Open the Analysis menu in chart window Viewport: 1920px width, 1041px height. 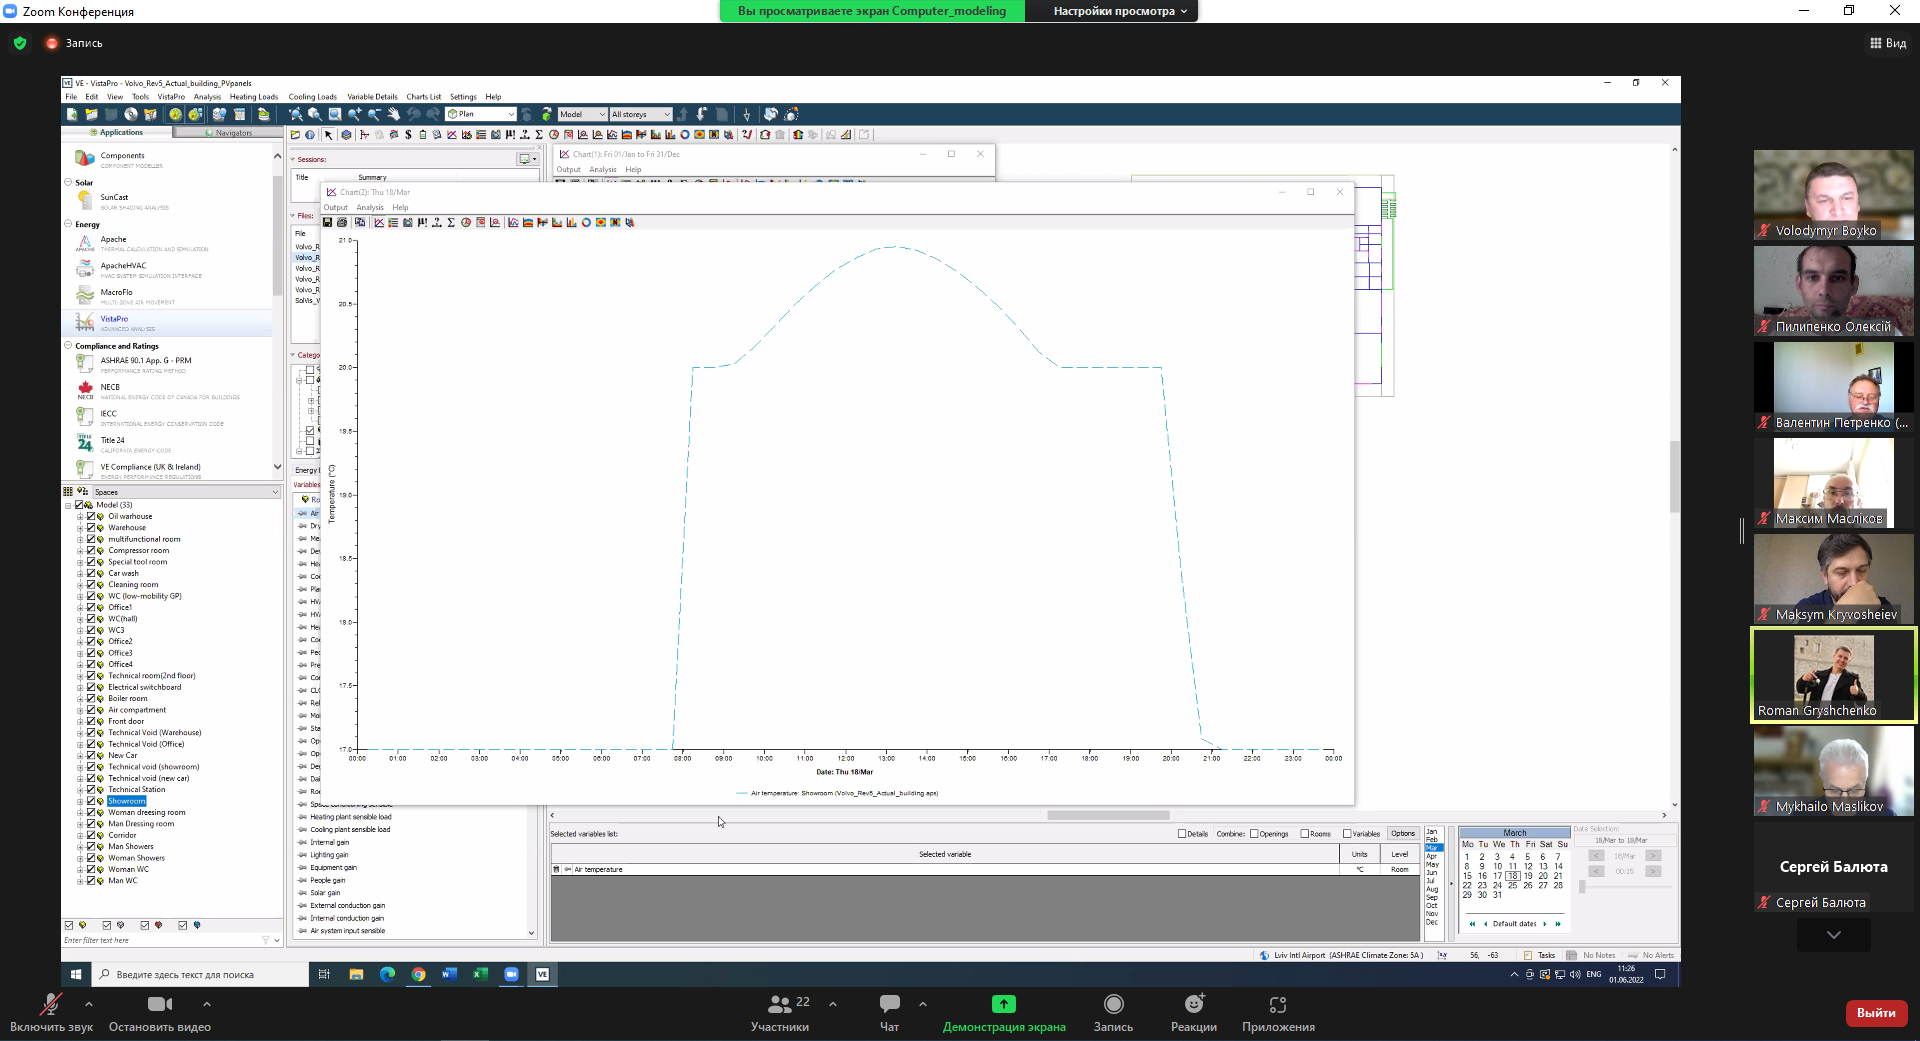pyautogui.click(x=370, y=208)
